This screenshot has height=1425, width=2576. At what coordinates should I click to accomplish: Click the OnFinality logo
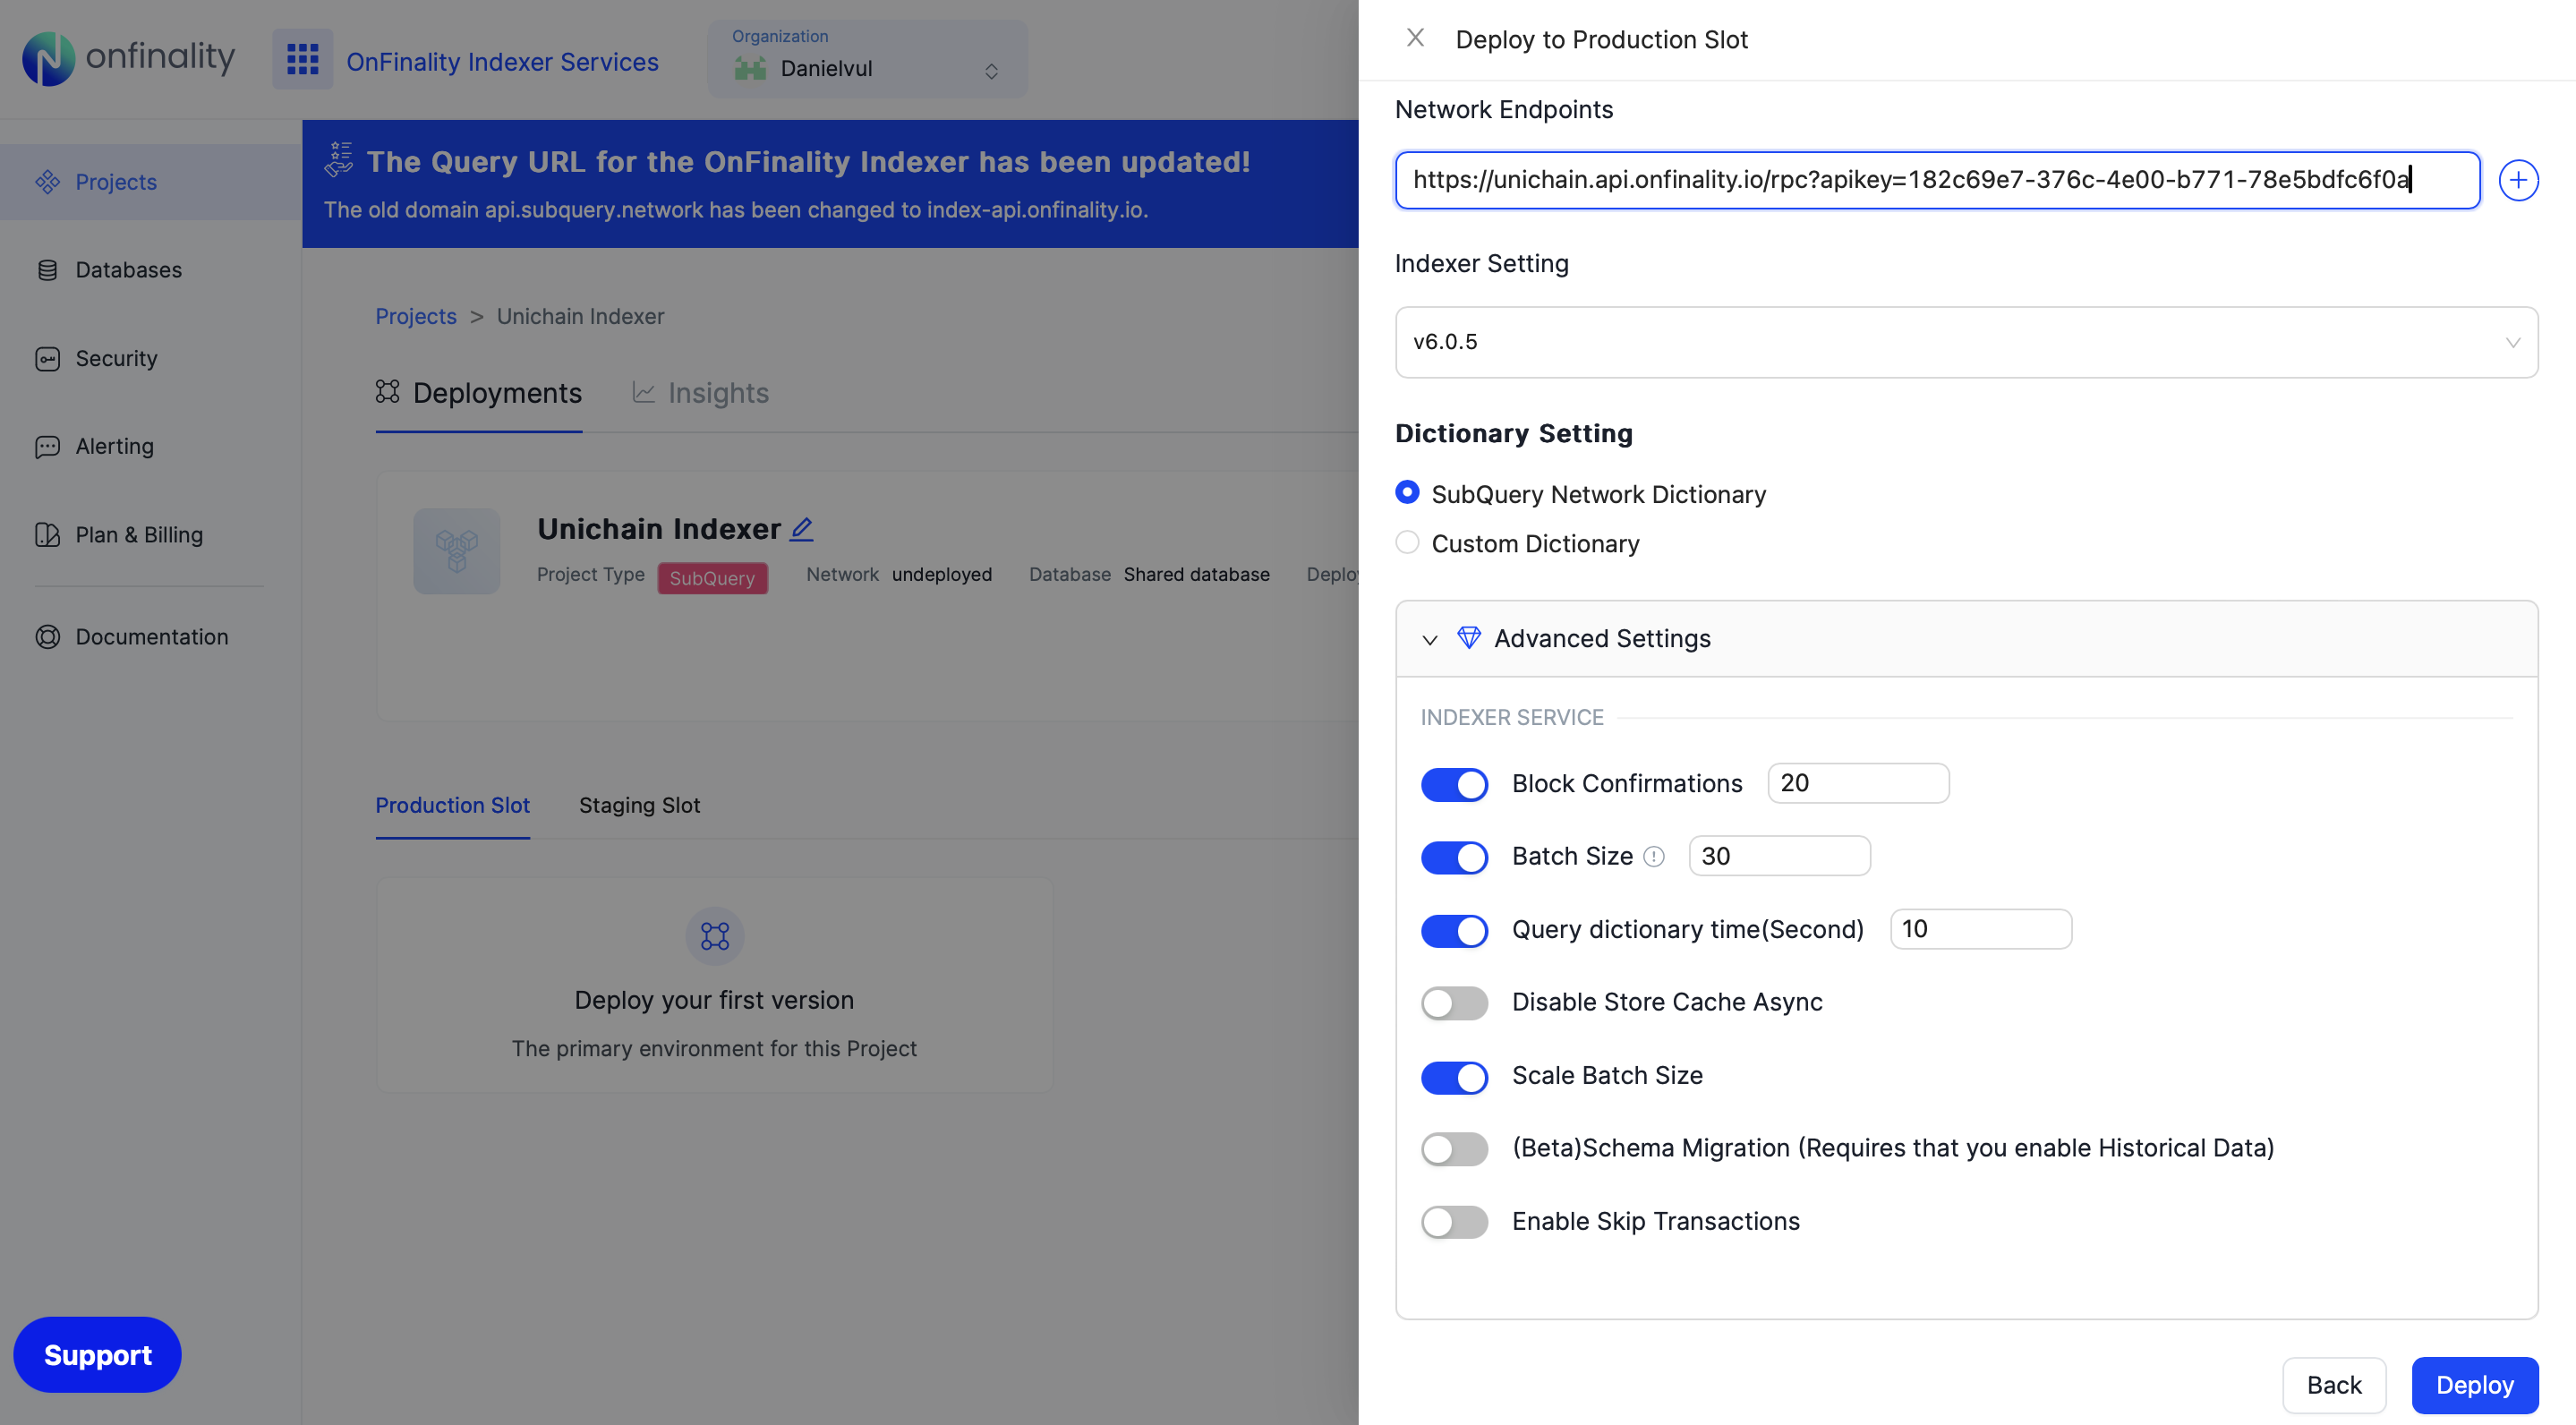click(x=128, y=58)
